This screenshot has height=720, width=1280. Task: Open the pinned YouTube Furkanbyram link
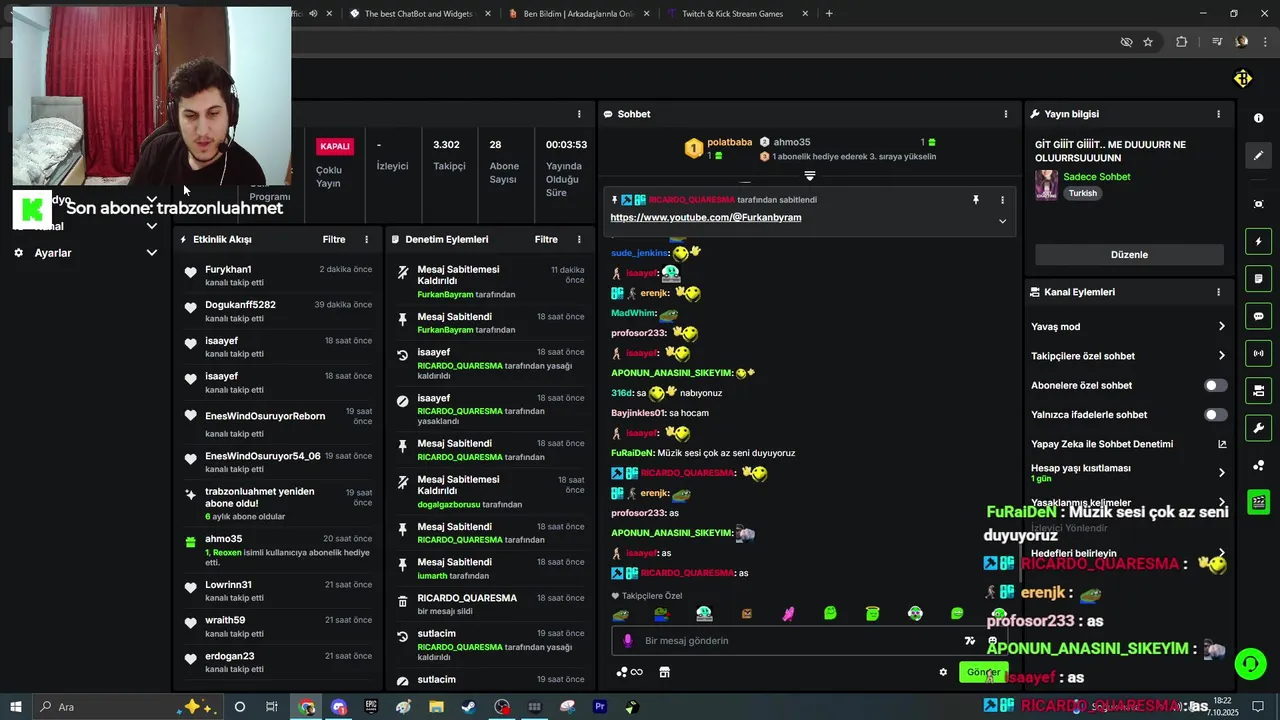click(x=705, y=218)
